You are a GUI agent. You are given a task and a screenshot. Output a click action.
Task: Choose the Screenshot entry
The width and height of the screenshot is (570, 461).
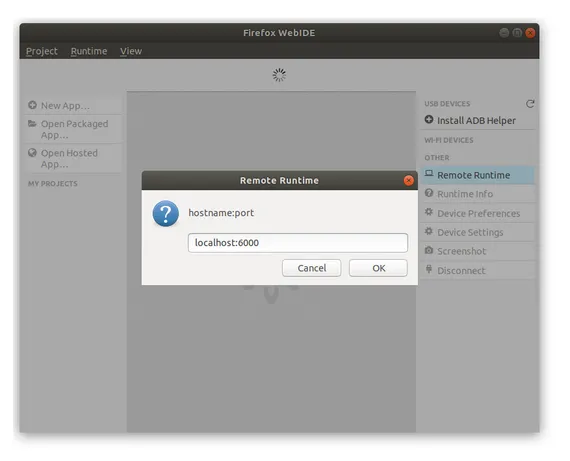pos(478,251)
